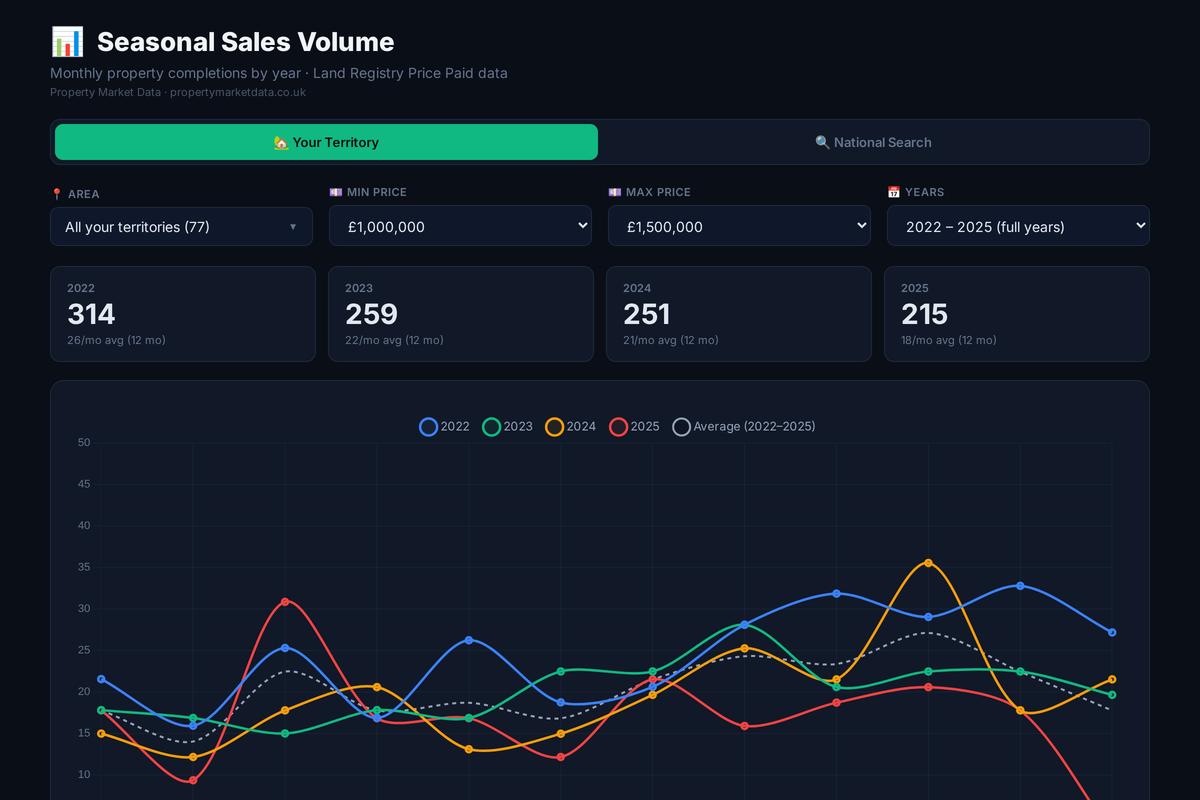Expand the Min Price dropdown
Viewport: 1200px width, 800px height.
point(460,226)
